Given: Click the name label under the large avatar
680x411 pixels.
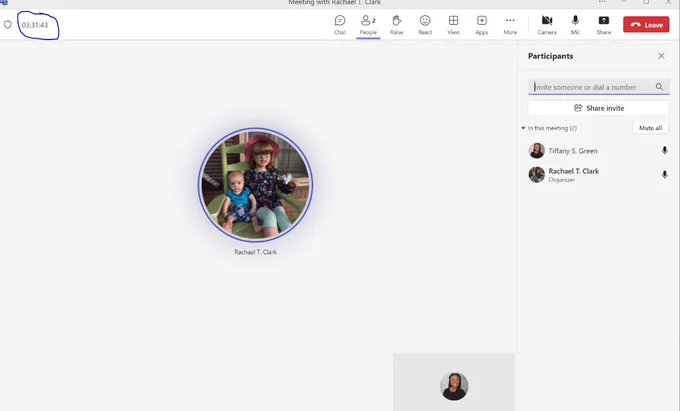Looking at the screenshot, I should [x=255, y=252].
